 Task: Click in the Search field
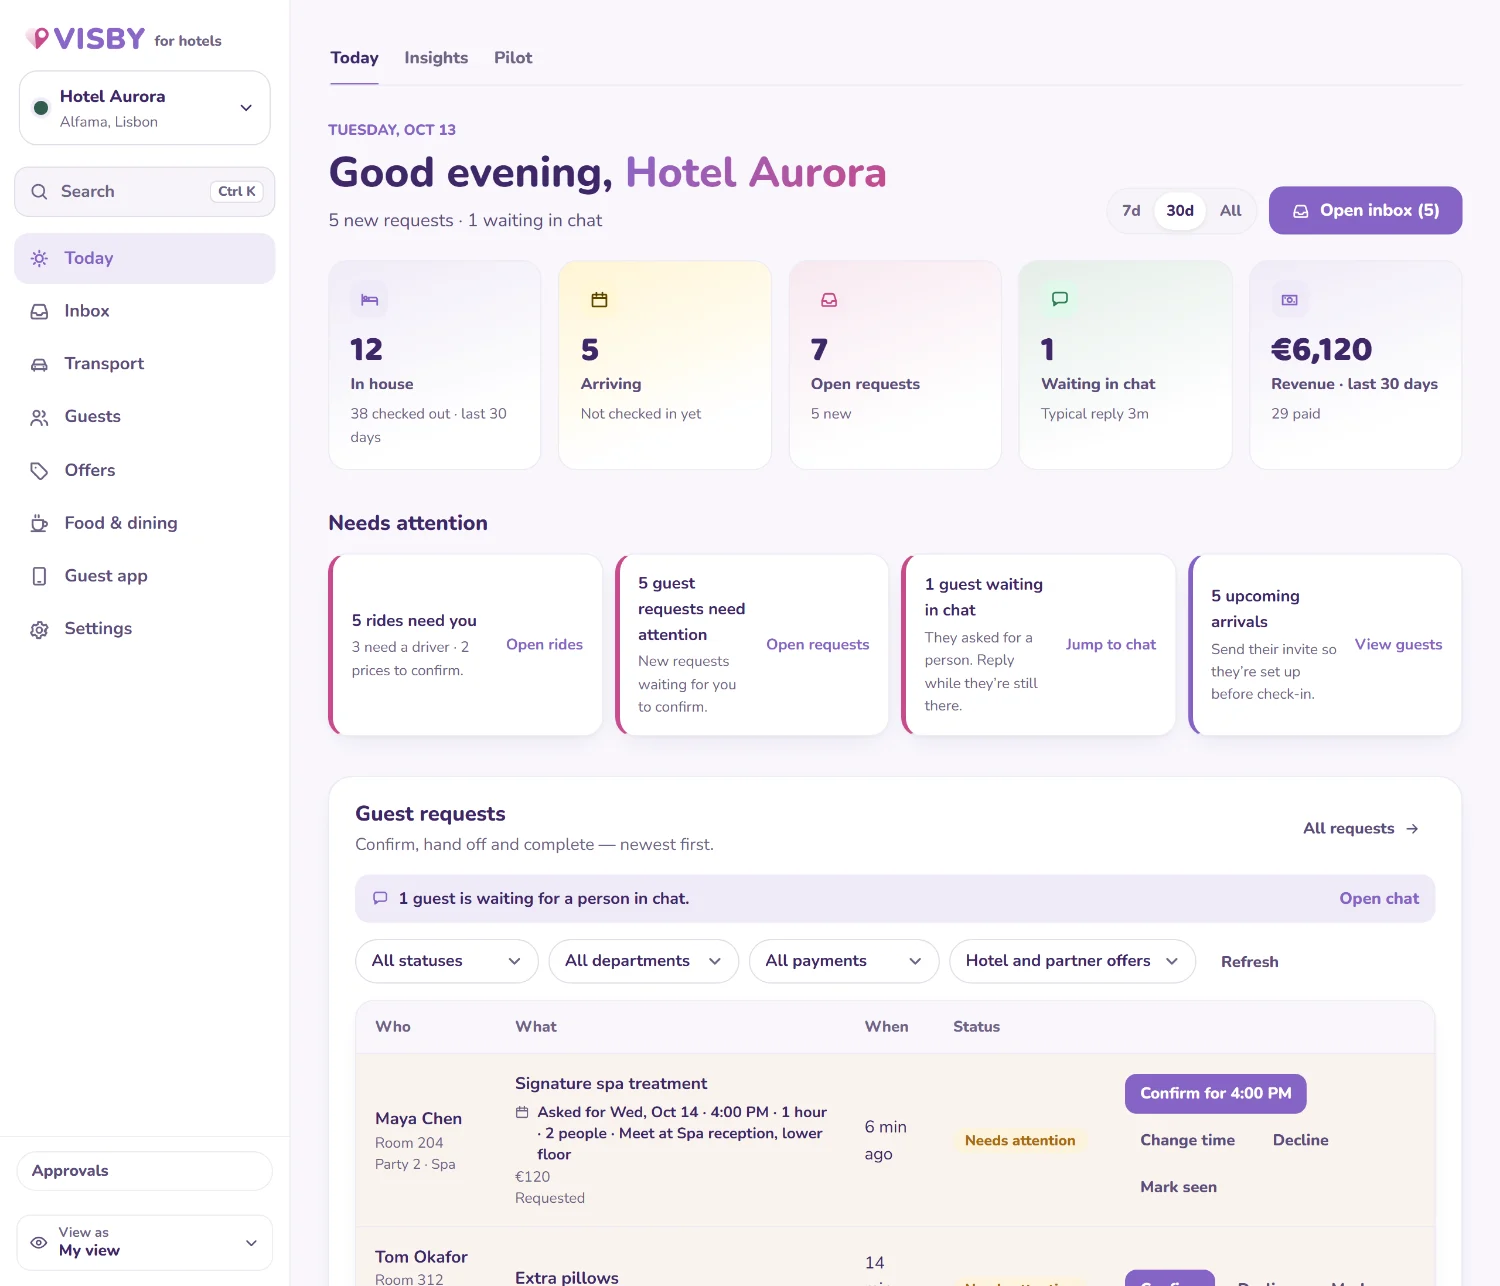coord(145,192)
